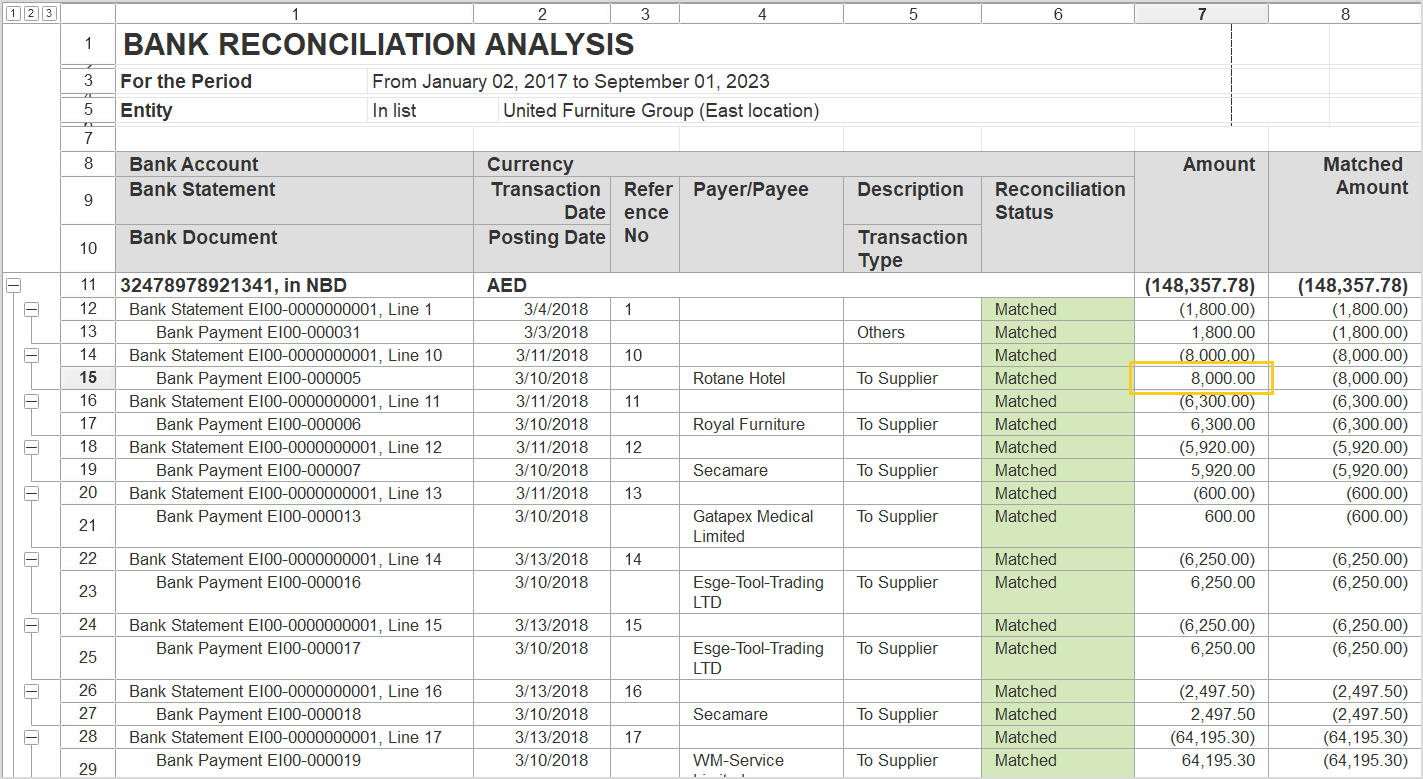This screenshot has height=779, width=1423.
Task: Select outline level 2 button
Action: pos(30,13)
